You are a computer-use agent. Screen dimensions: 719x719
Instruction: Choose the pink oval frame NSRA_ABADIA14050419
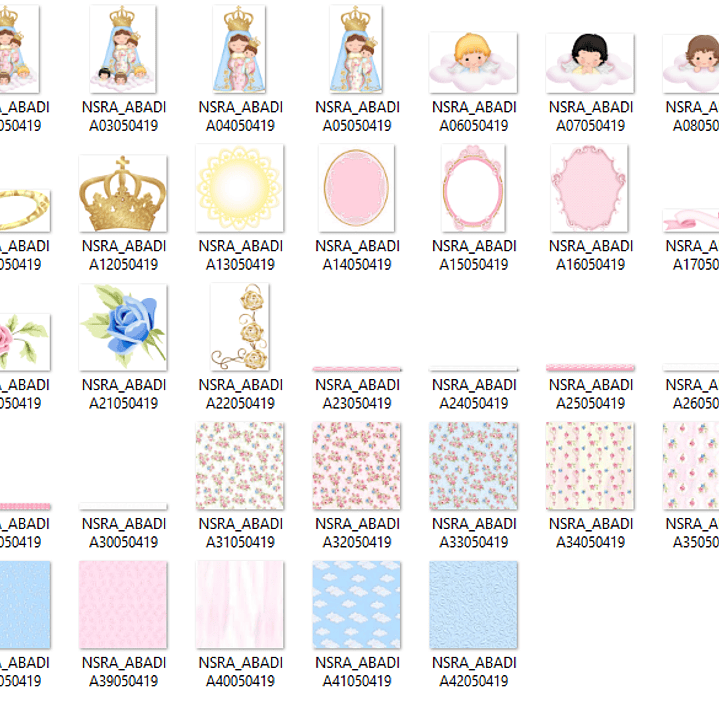click(x=356, y=188)
